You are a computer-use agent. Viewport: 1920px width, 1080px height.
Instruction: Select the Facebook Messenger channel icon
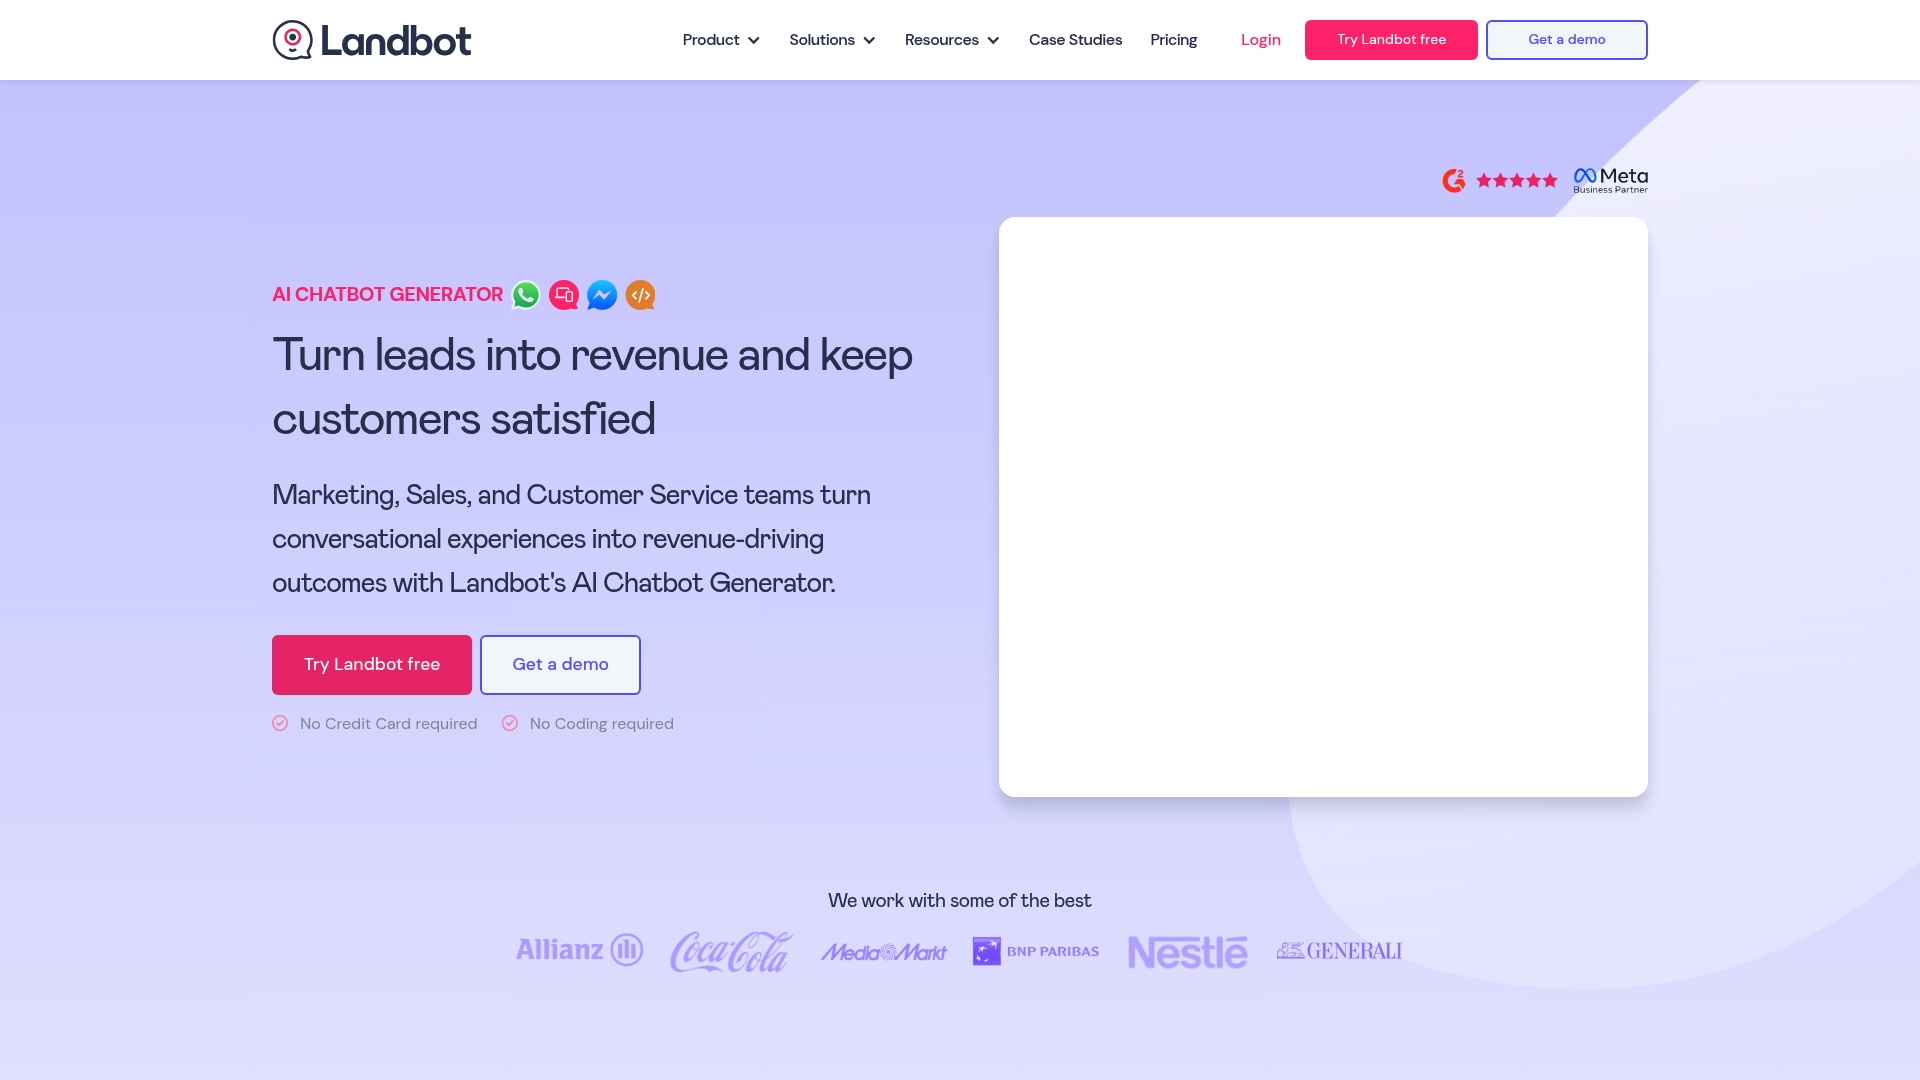(602, 295)
